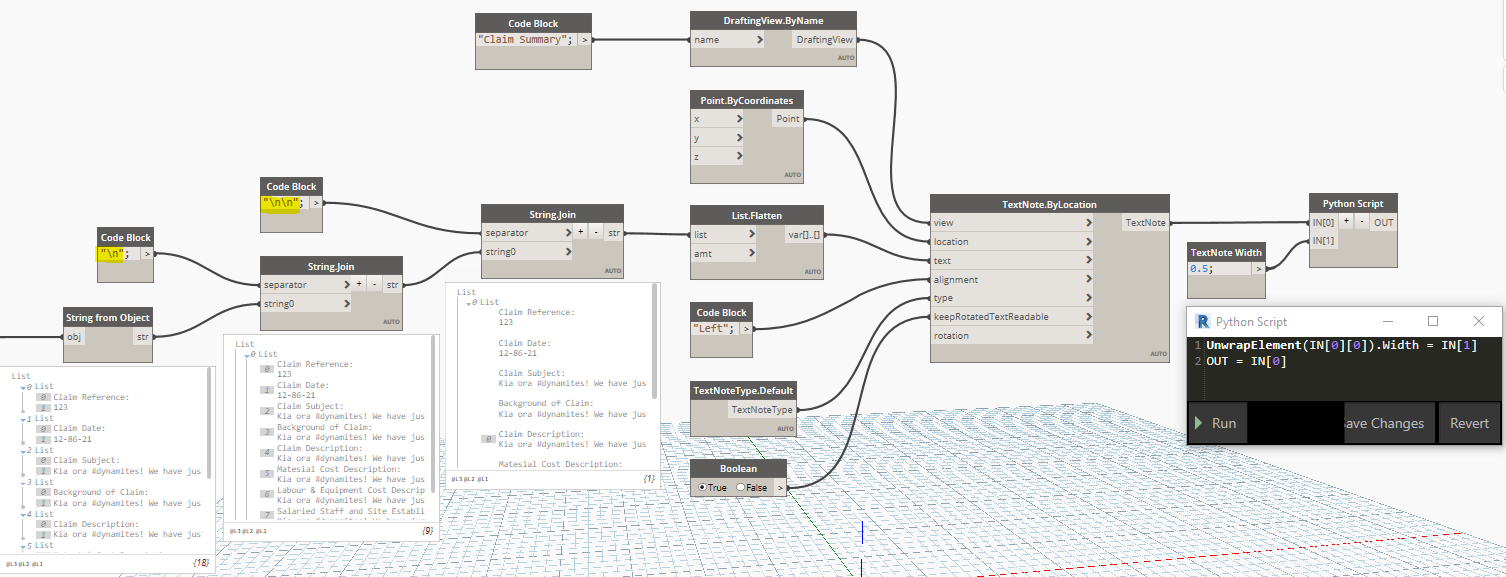This screenshot has height=577, width=1506.
Task: Click the "Claim Summary" text in the code block
Action: point(523,40)
